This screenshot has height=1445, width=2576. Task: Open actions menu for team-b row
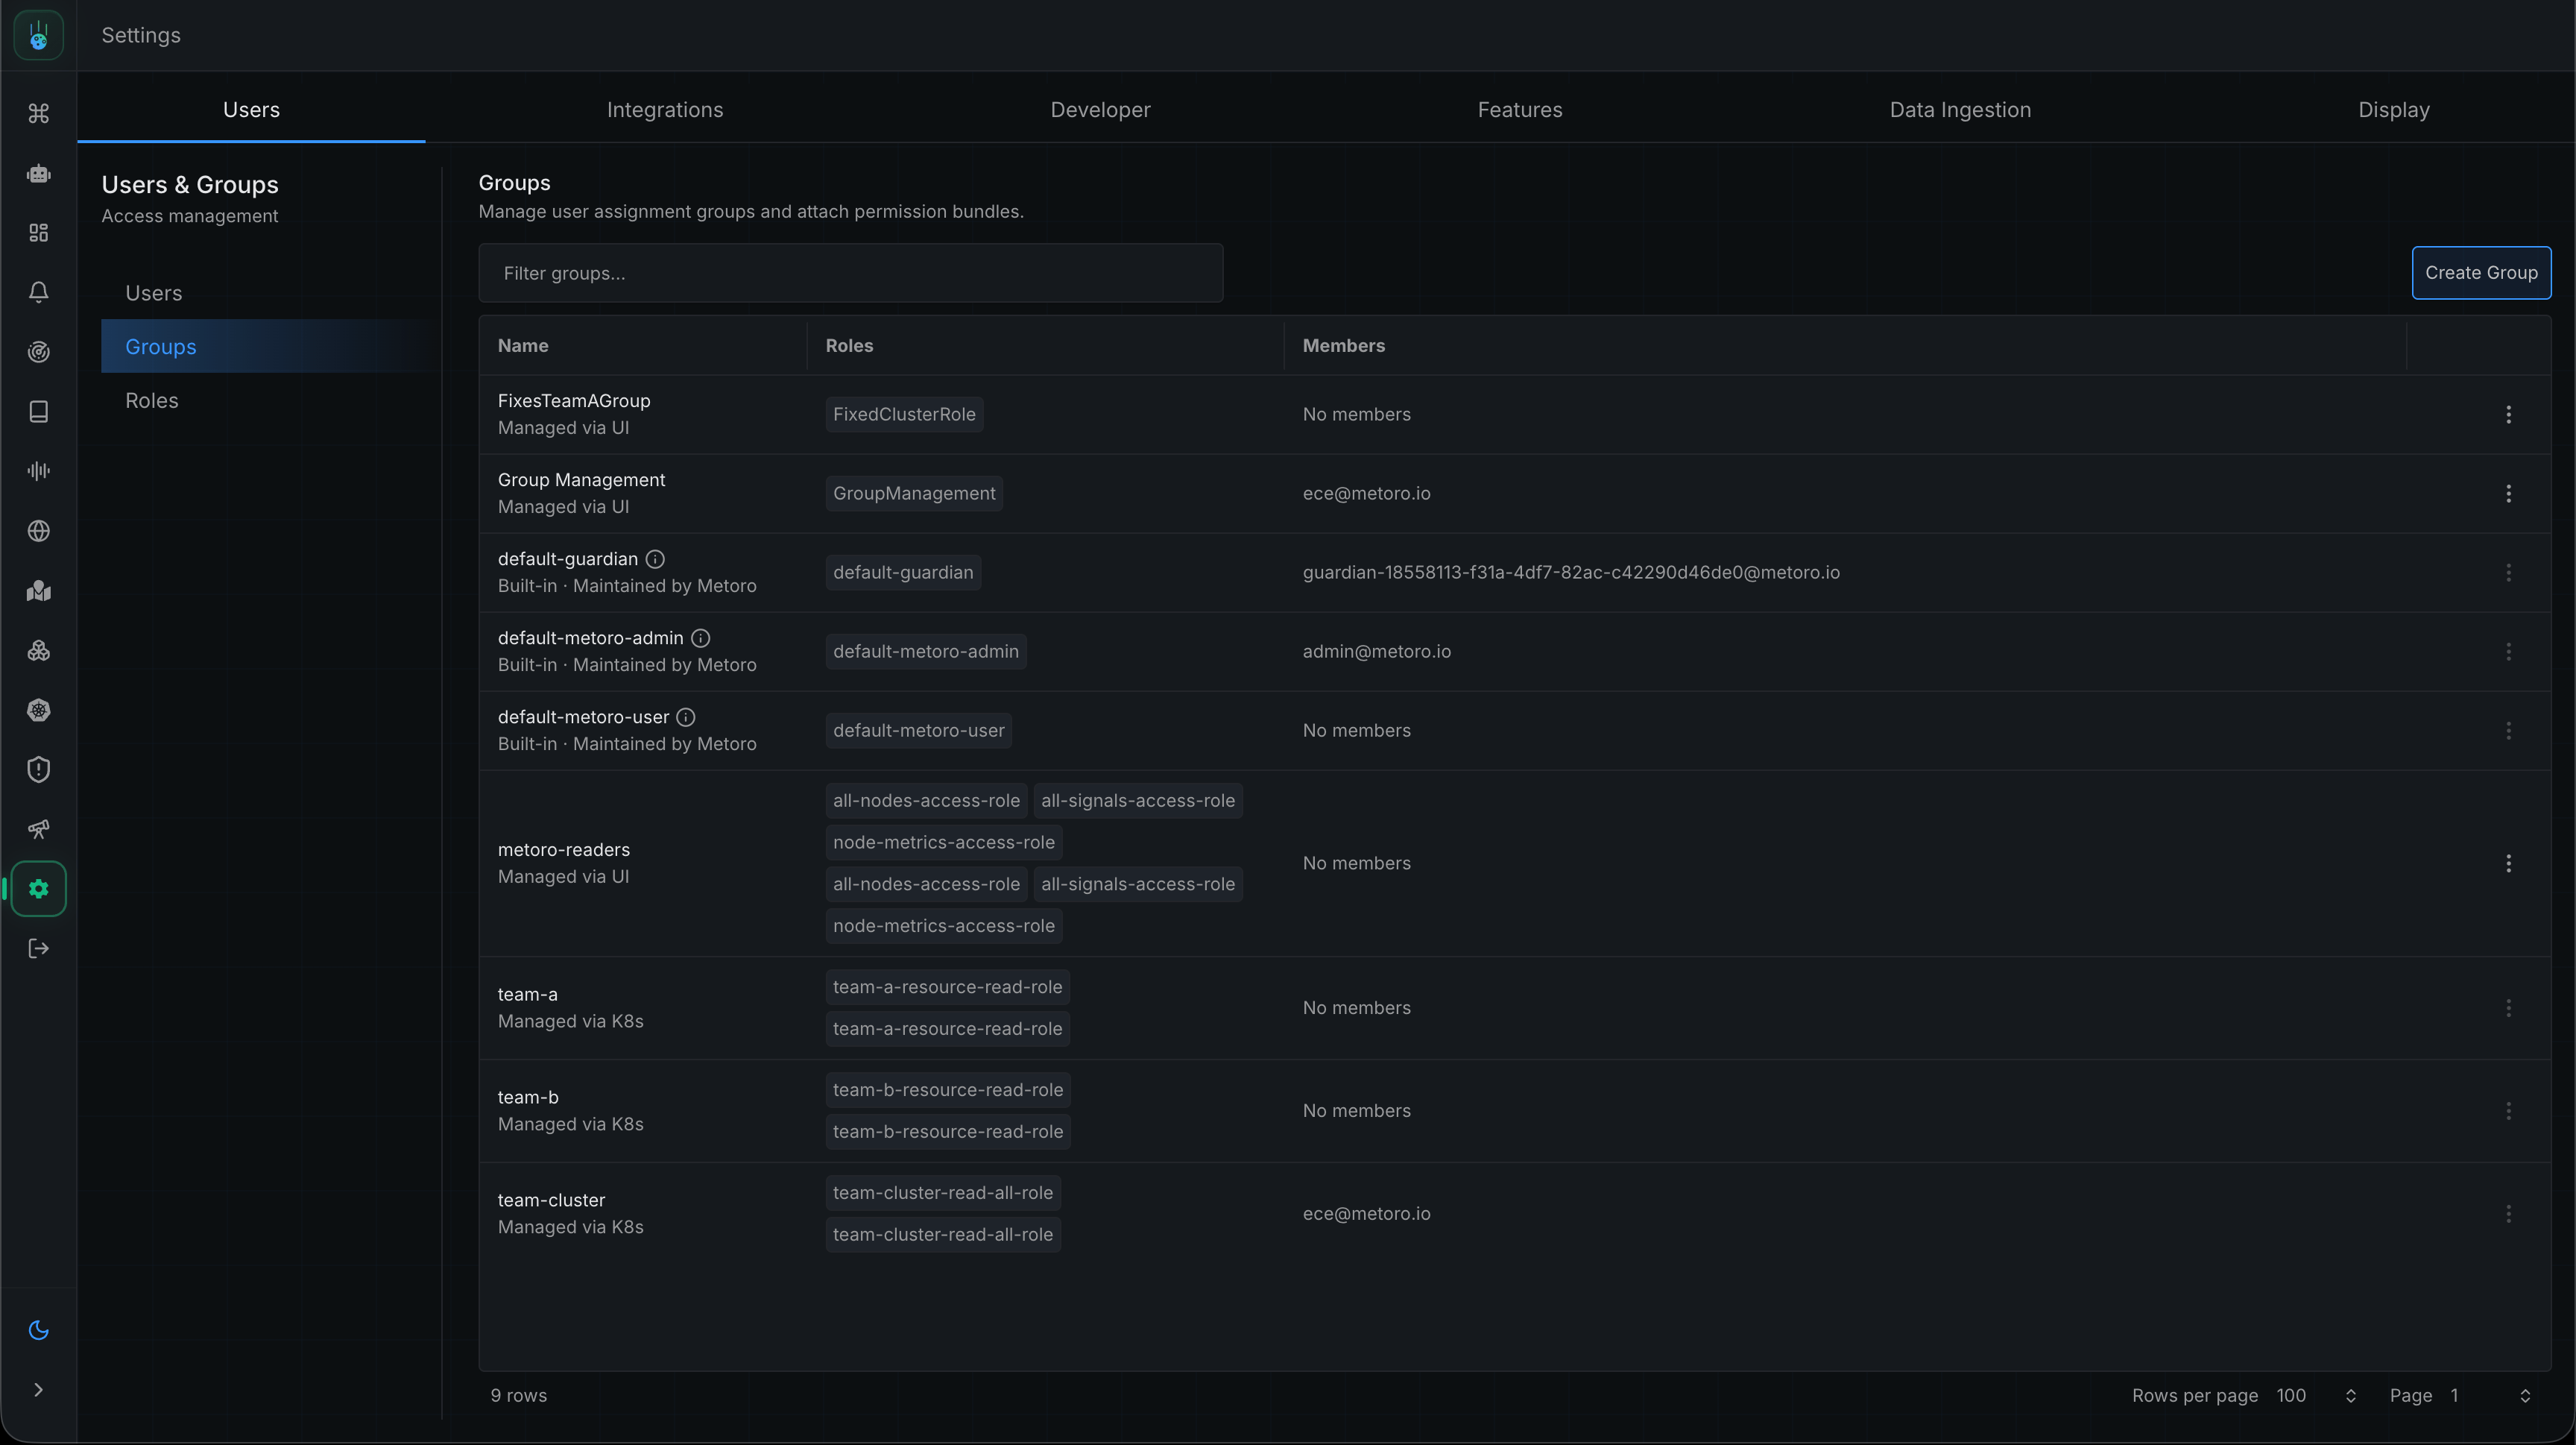point(2508,1111)
